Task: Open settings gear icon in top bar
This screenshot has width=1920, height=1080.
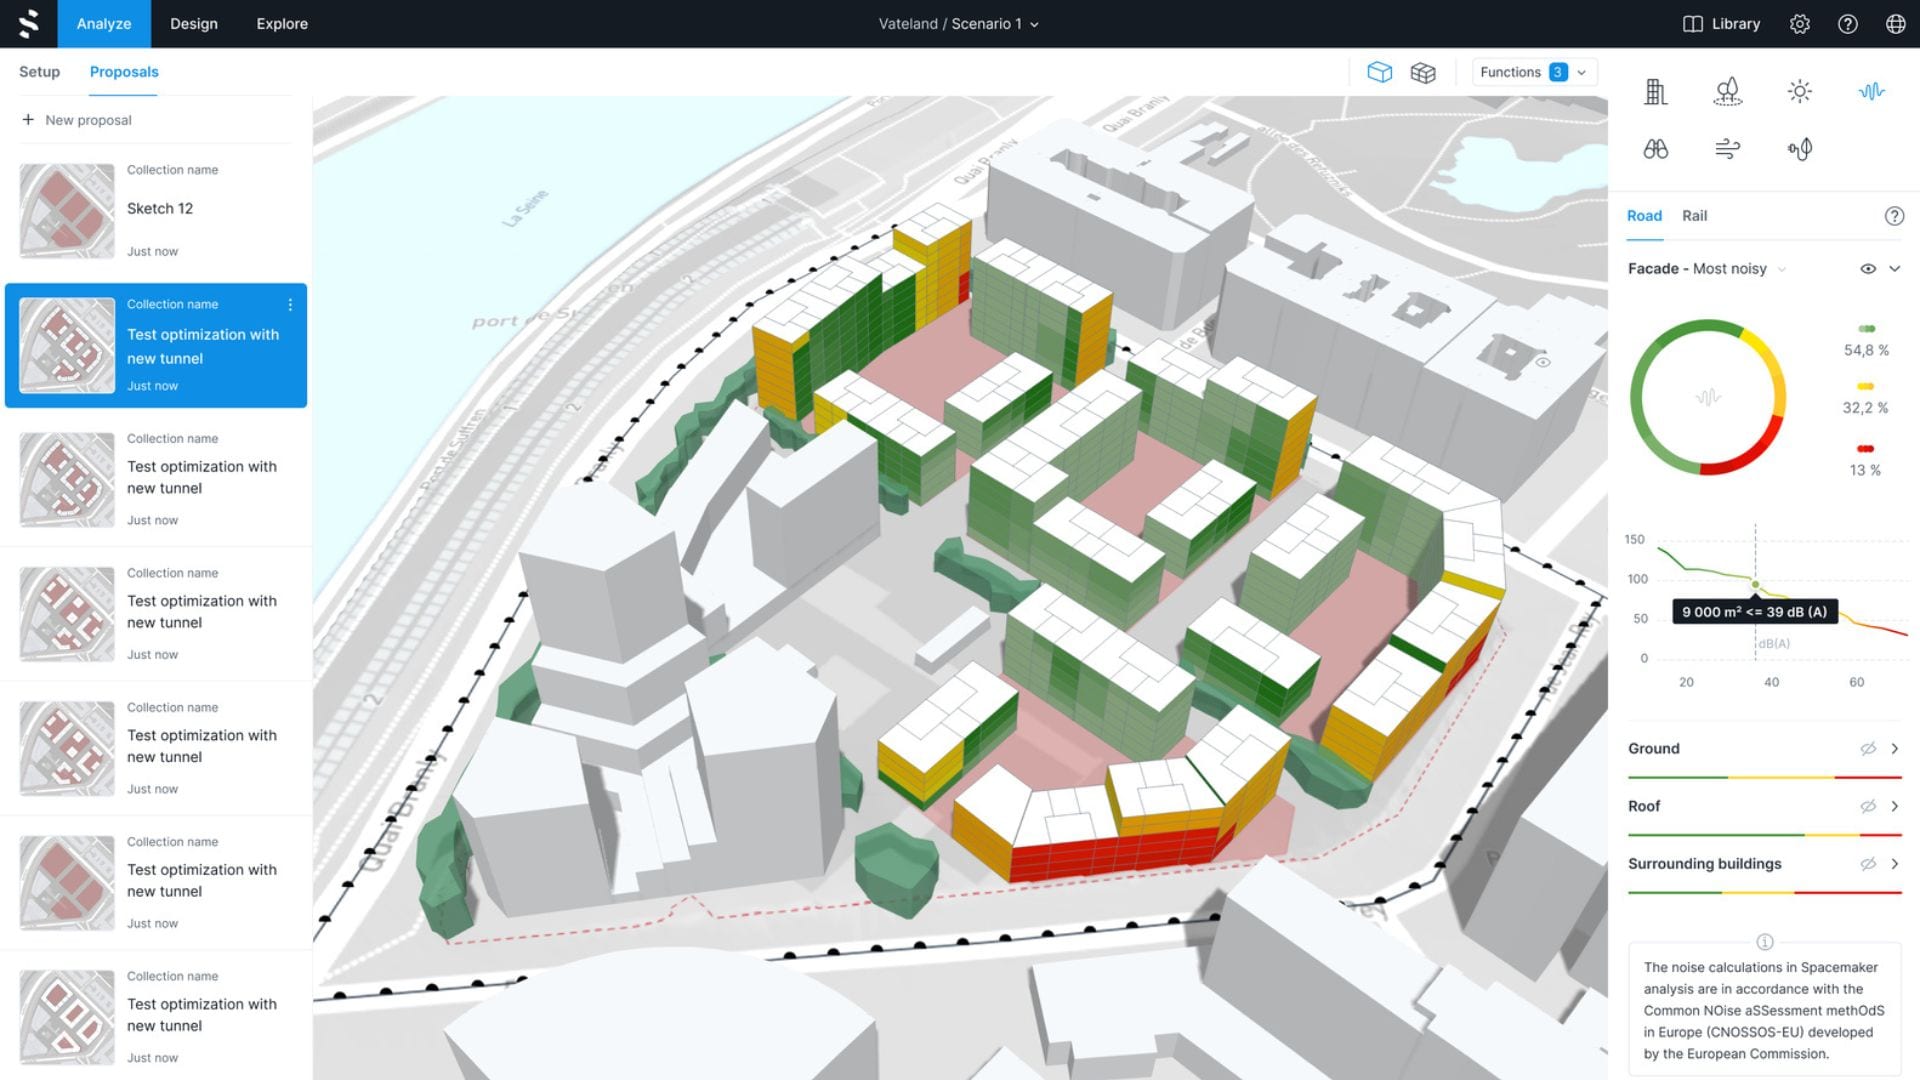Action: tap(1799, 24)
